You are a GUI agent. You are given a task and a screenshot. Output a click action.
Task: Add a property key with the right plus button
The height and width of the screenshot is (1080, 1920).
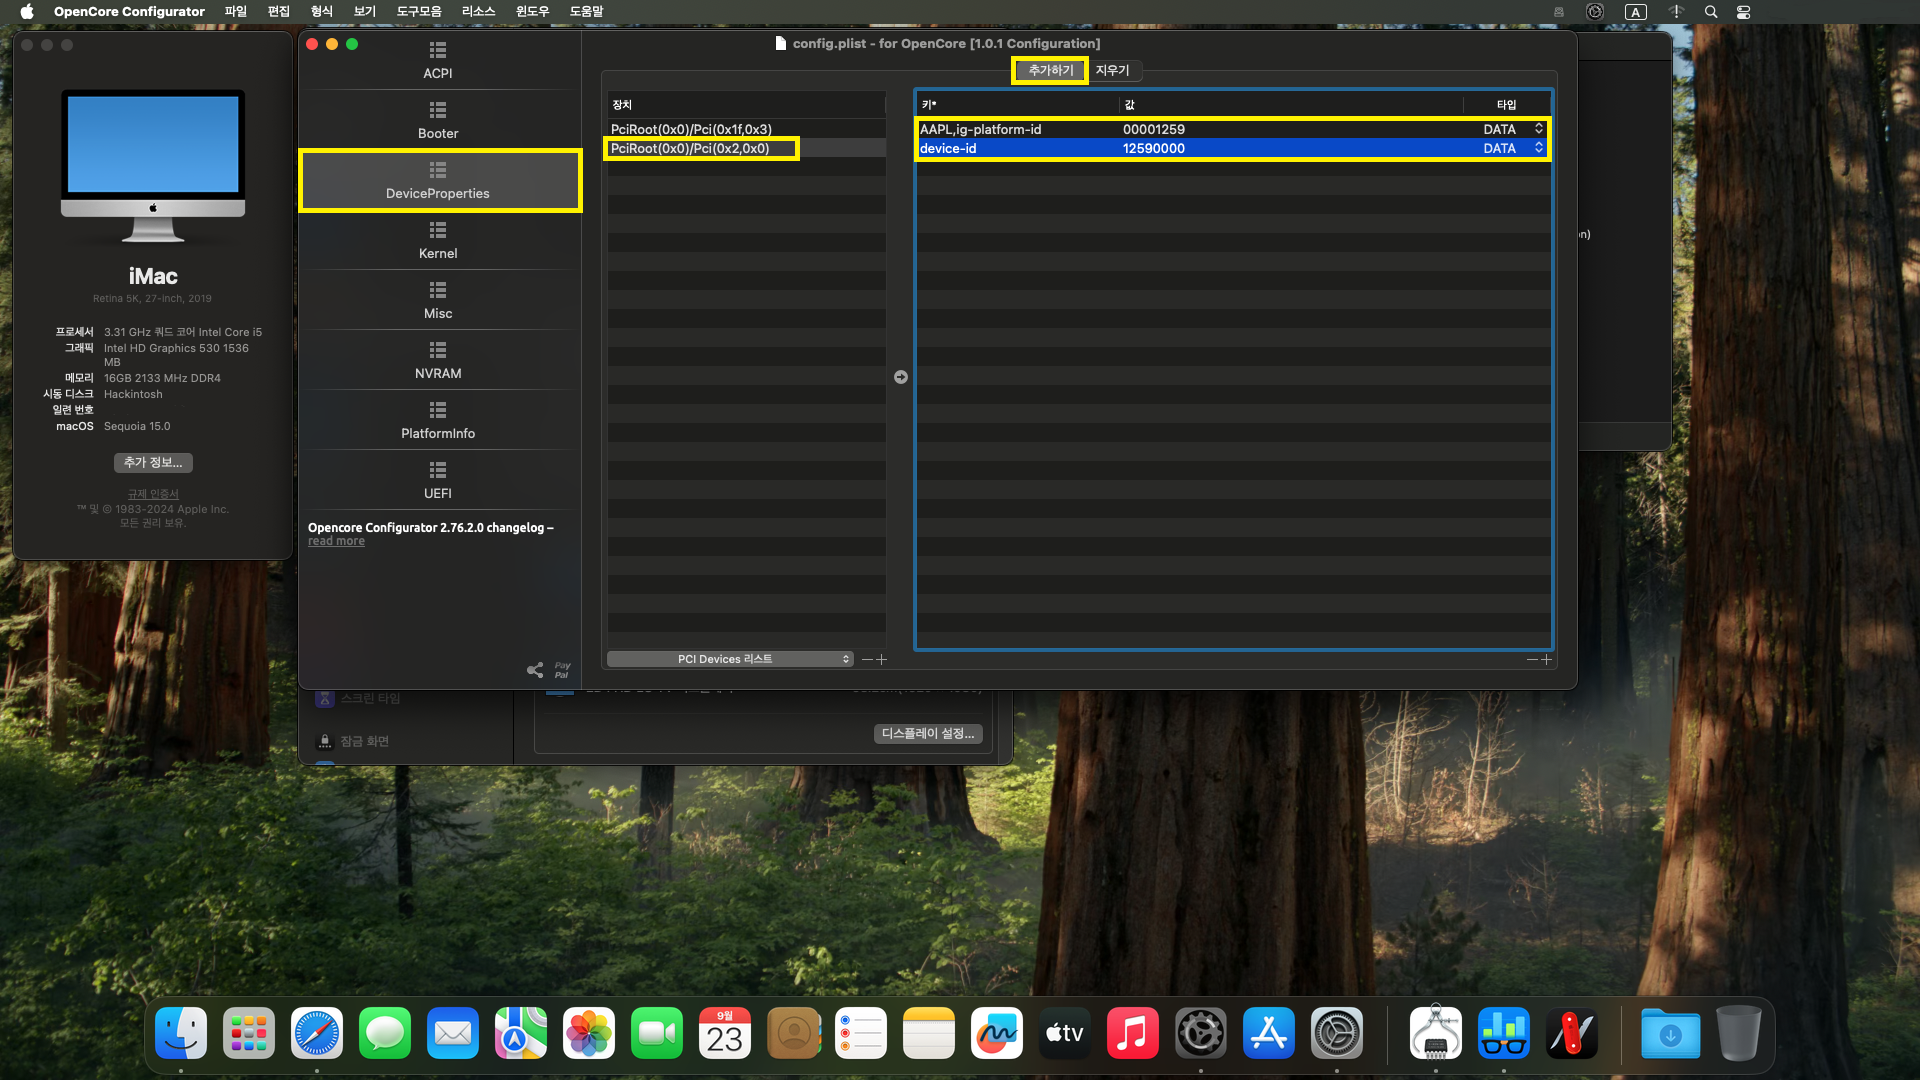[x=1546, y=659]
